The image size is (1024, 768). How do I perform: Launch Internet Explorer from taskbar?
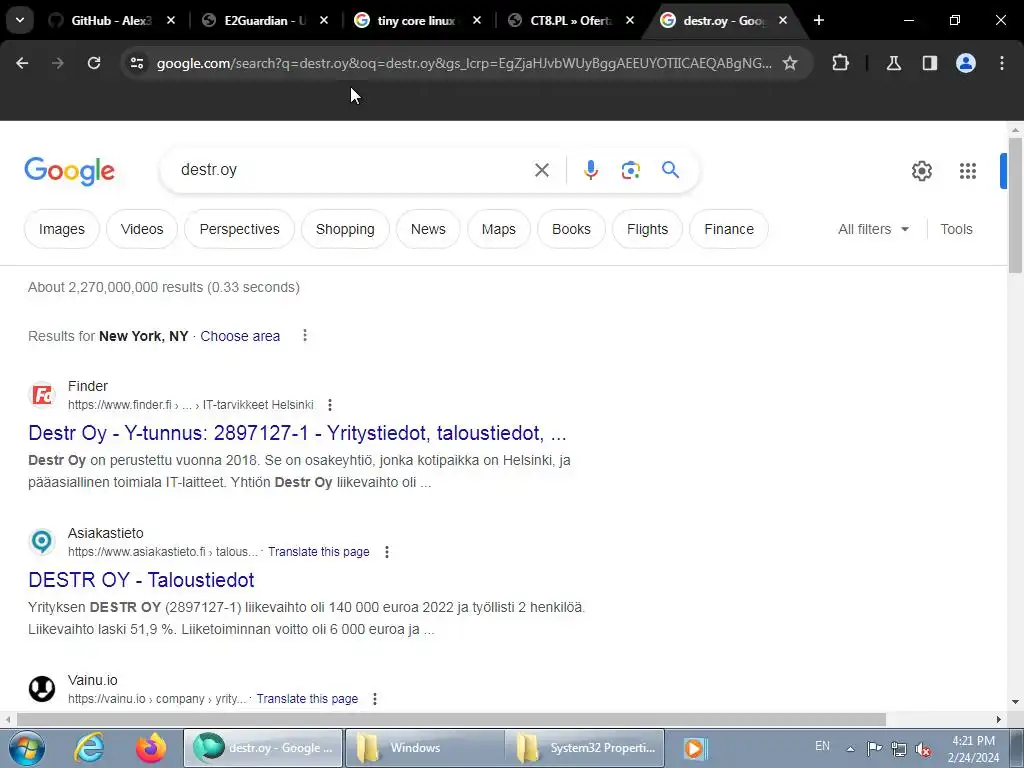point(88,748)
